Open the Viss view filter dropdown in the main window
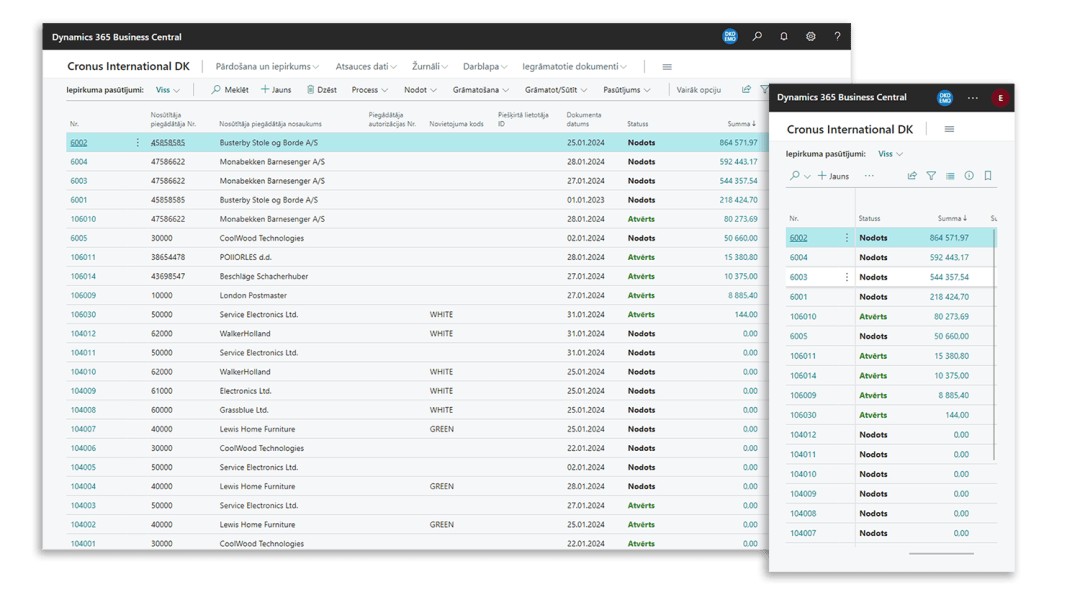 168,90
